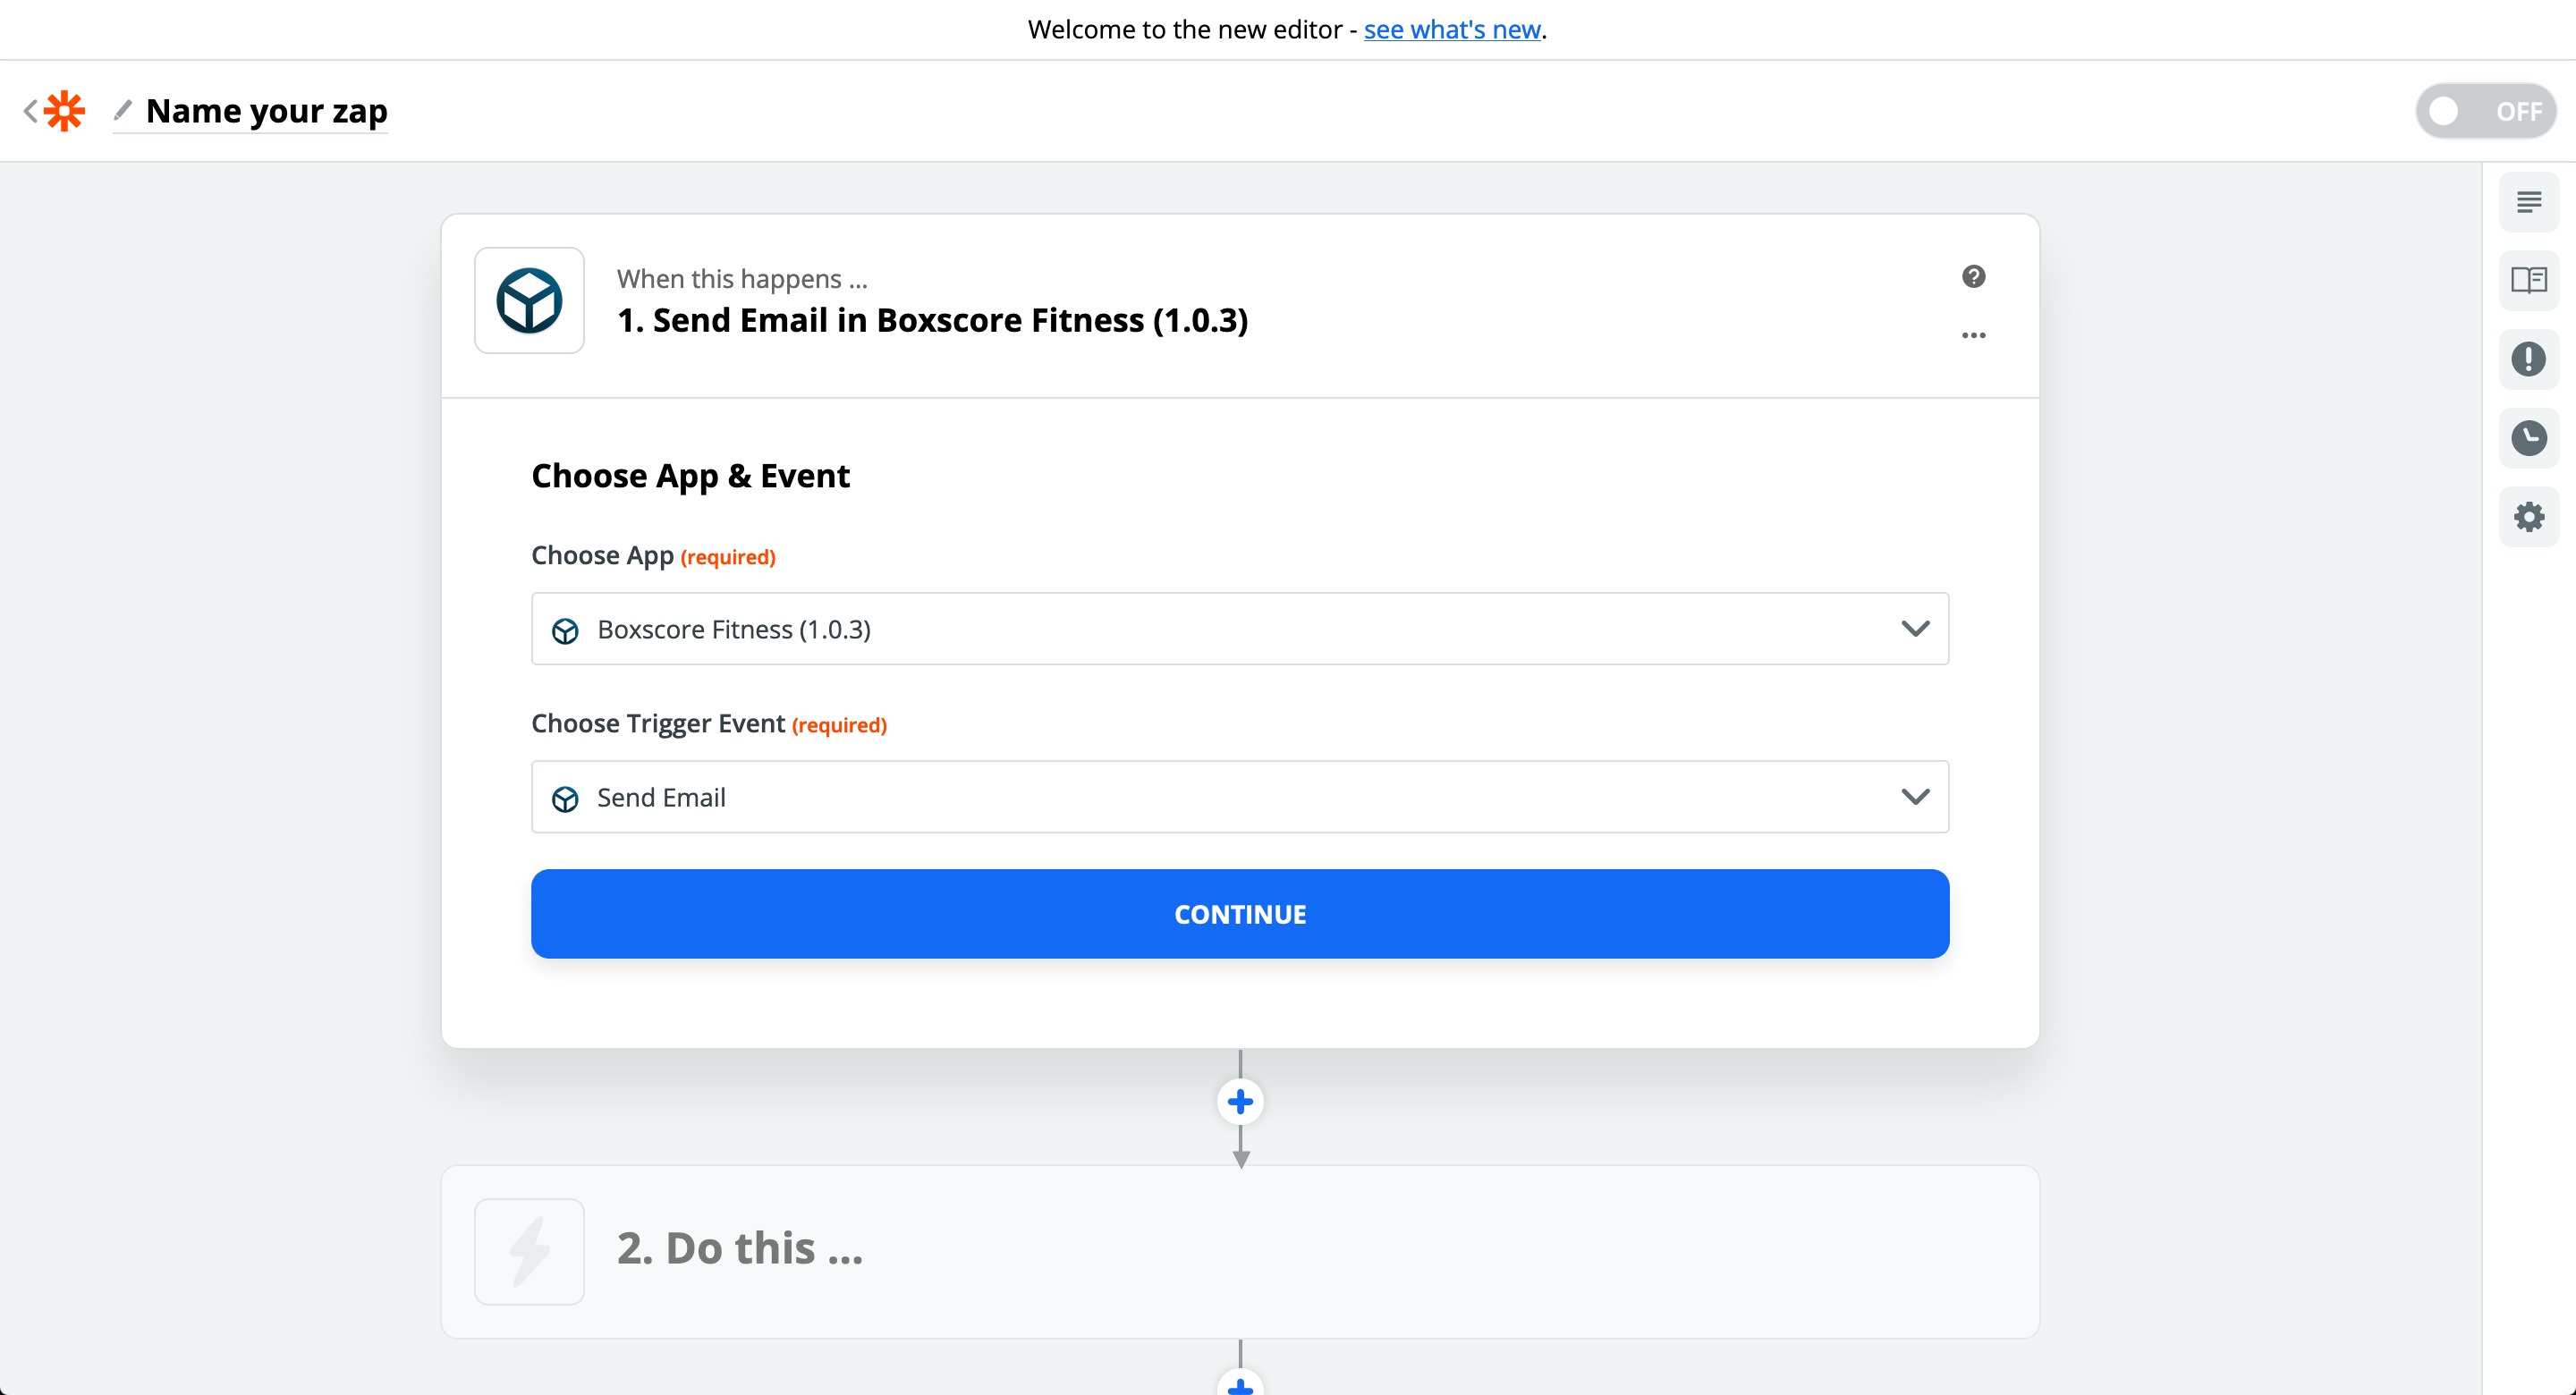Click the blue CONTINUE button
The image size is (2576, 1395).
[1240, 914]
